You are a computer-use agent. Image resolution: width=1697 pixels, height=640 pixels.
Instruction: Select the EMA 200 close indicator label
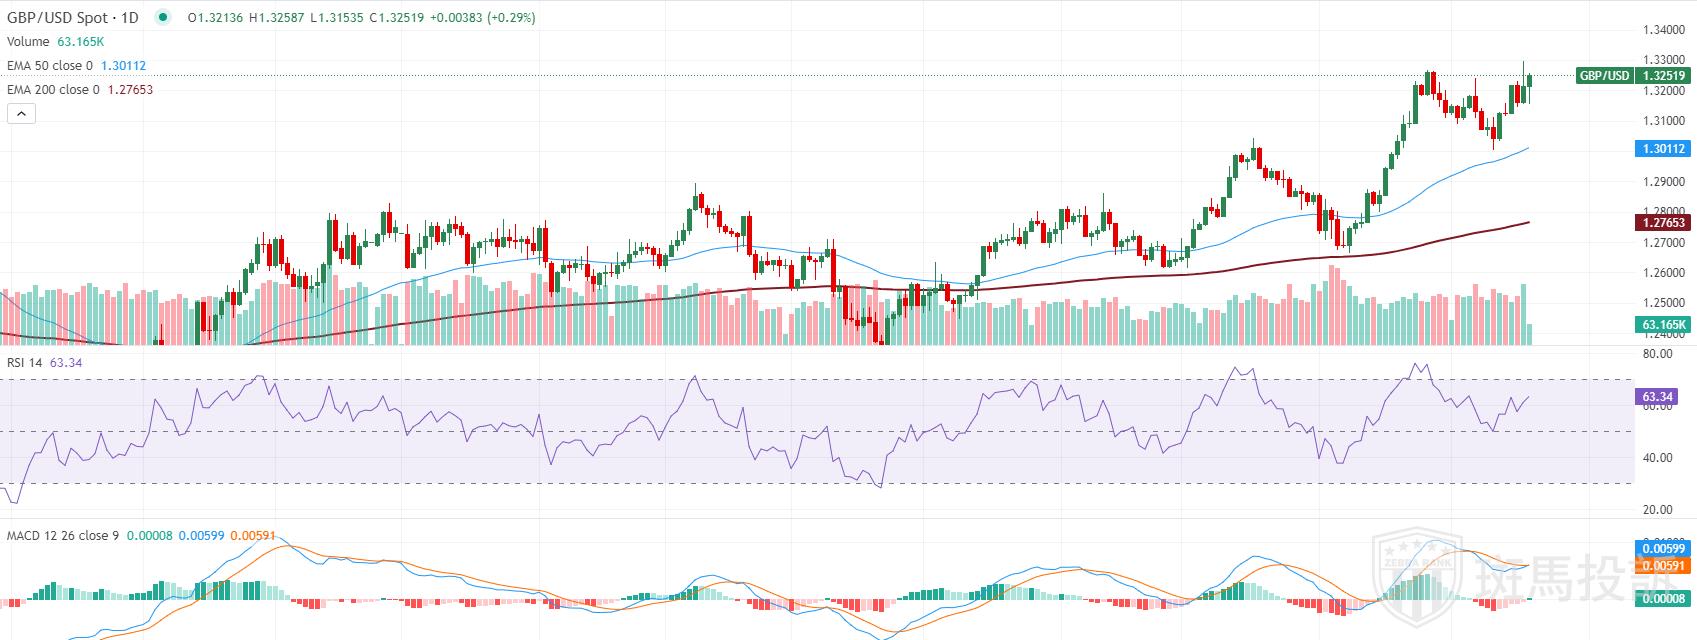pos(53,89)
